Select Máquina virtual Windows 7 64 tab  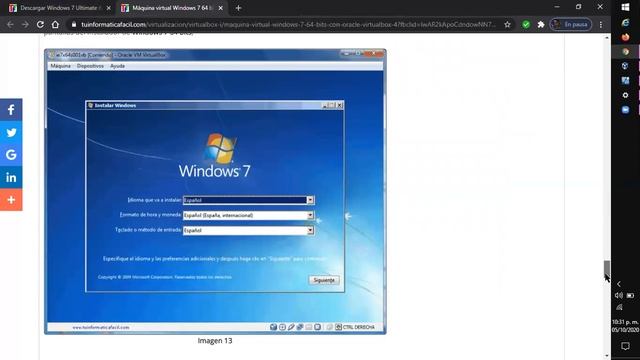tap(172, 8)
